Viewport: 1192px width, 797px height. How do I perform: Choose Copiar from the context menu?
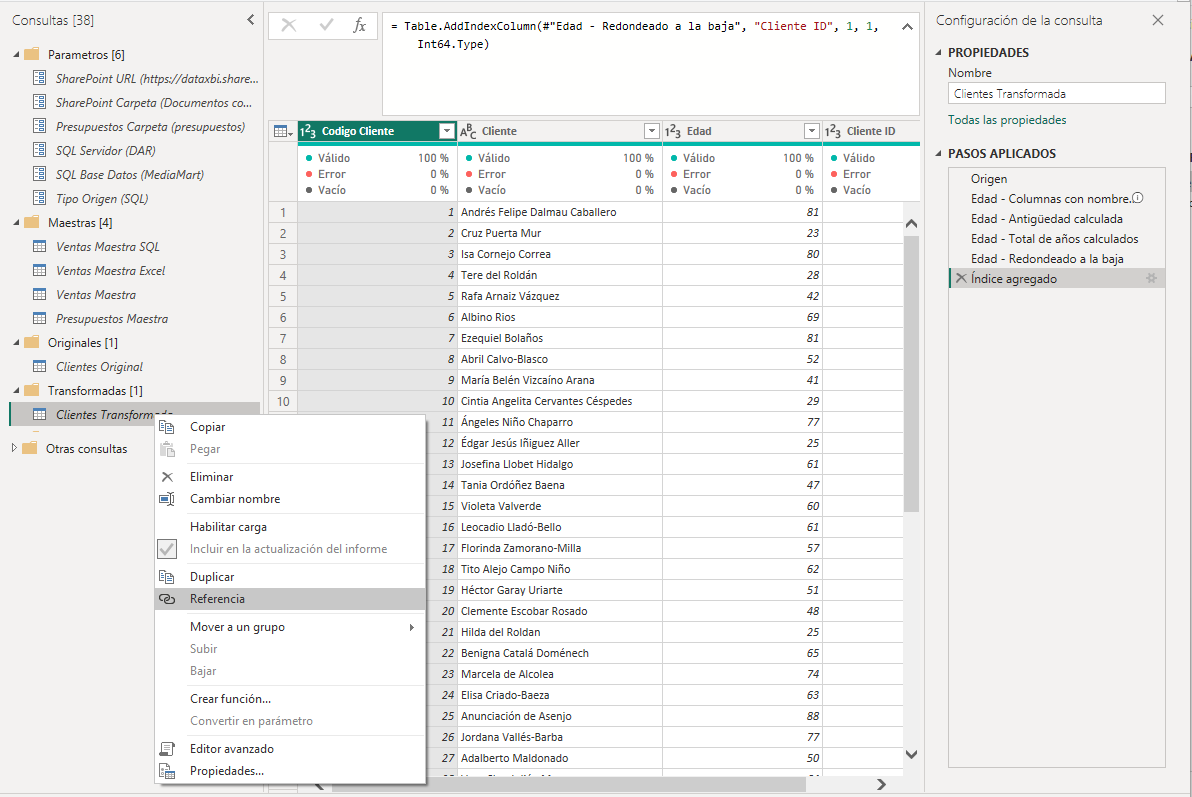click(208, 427)
